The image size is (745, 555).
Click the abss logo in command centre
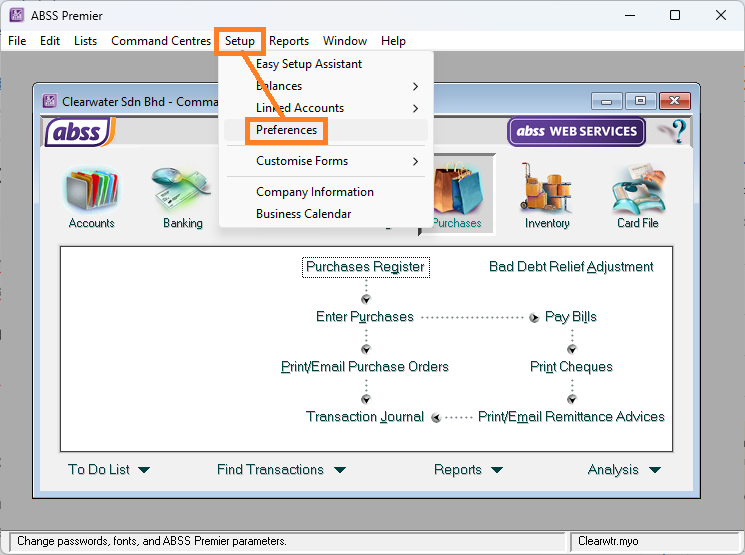[x=79, y=132]
